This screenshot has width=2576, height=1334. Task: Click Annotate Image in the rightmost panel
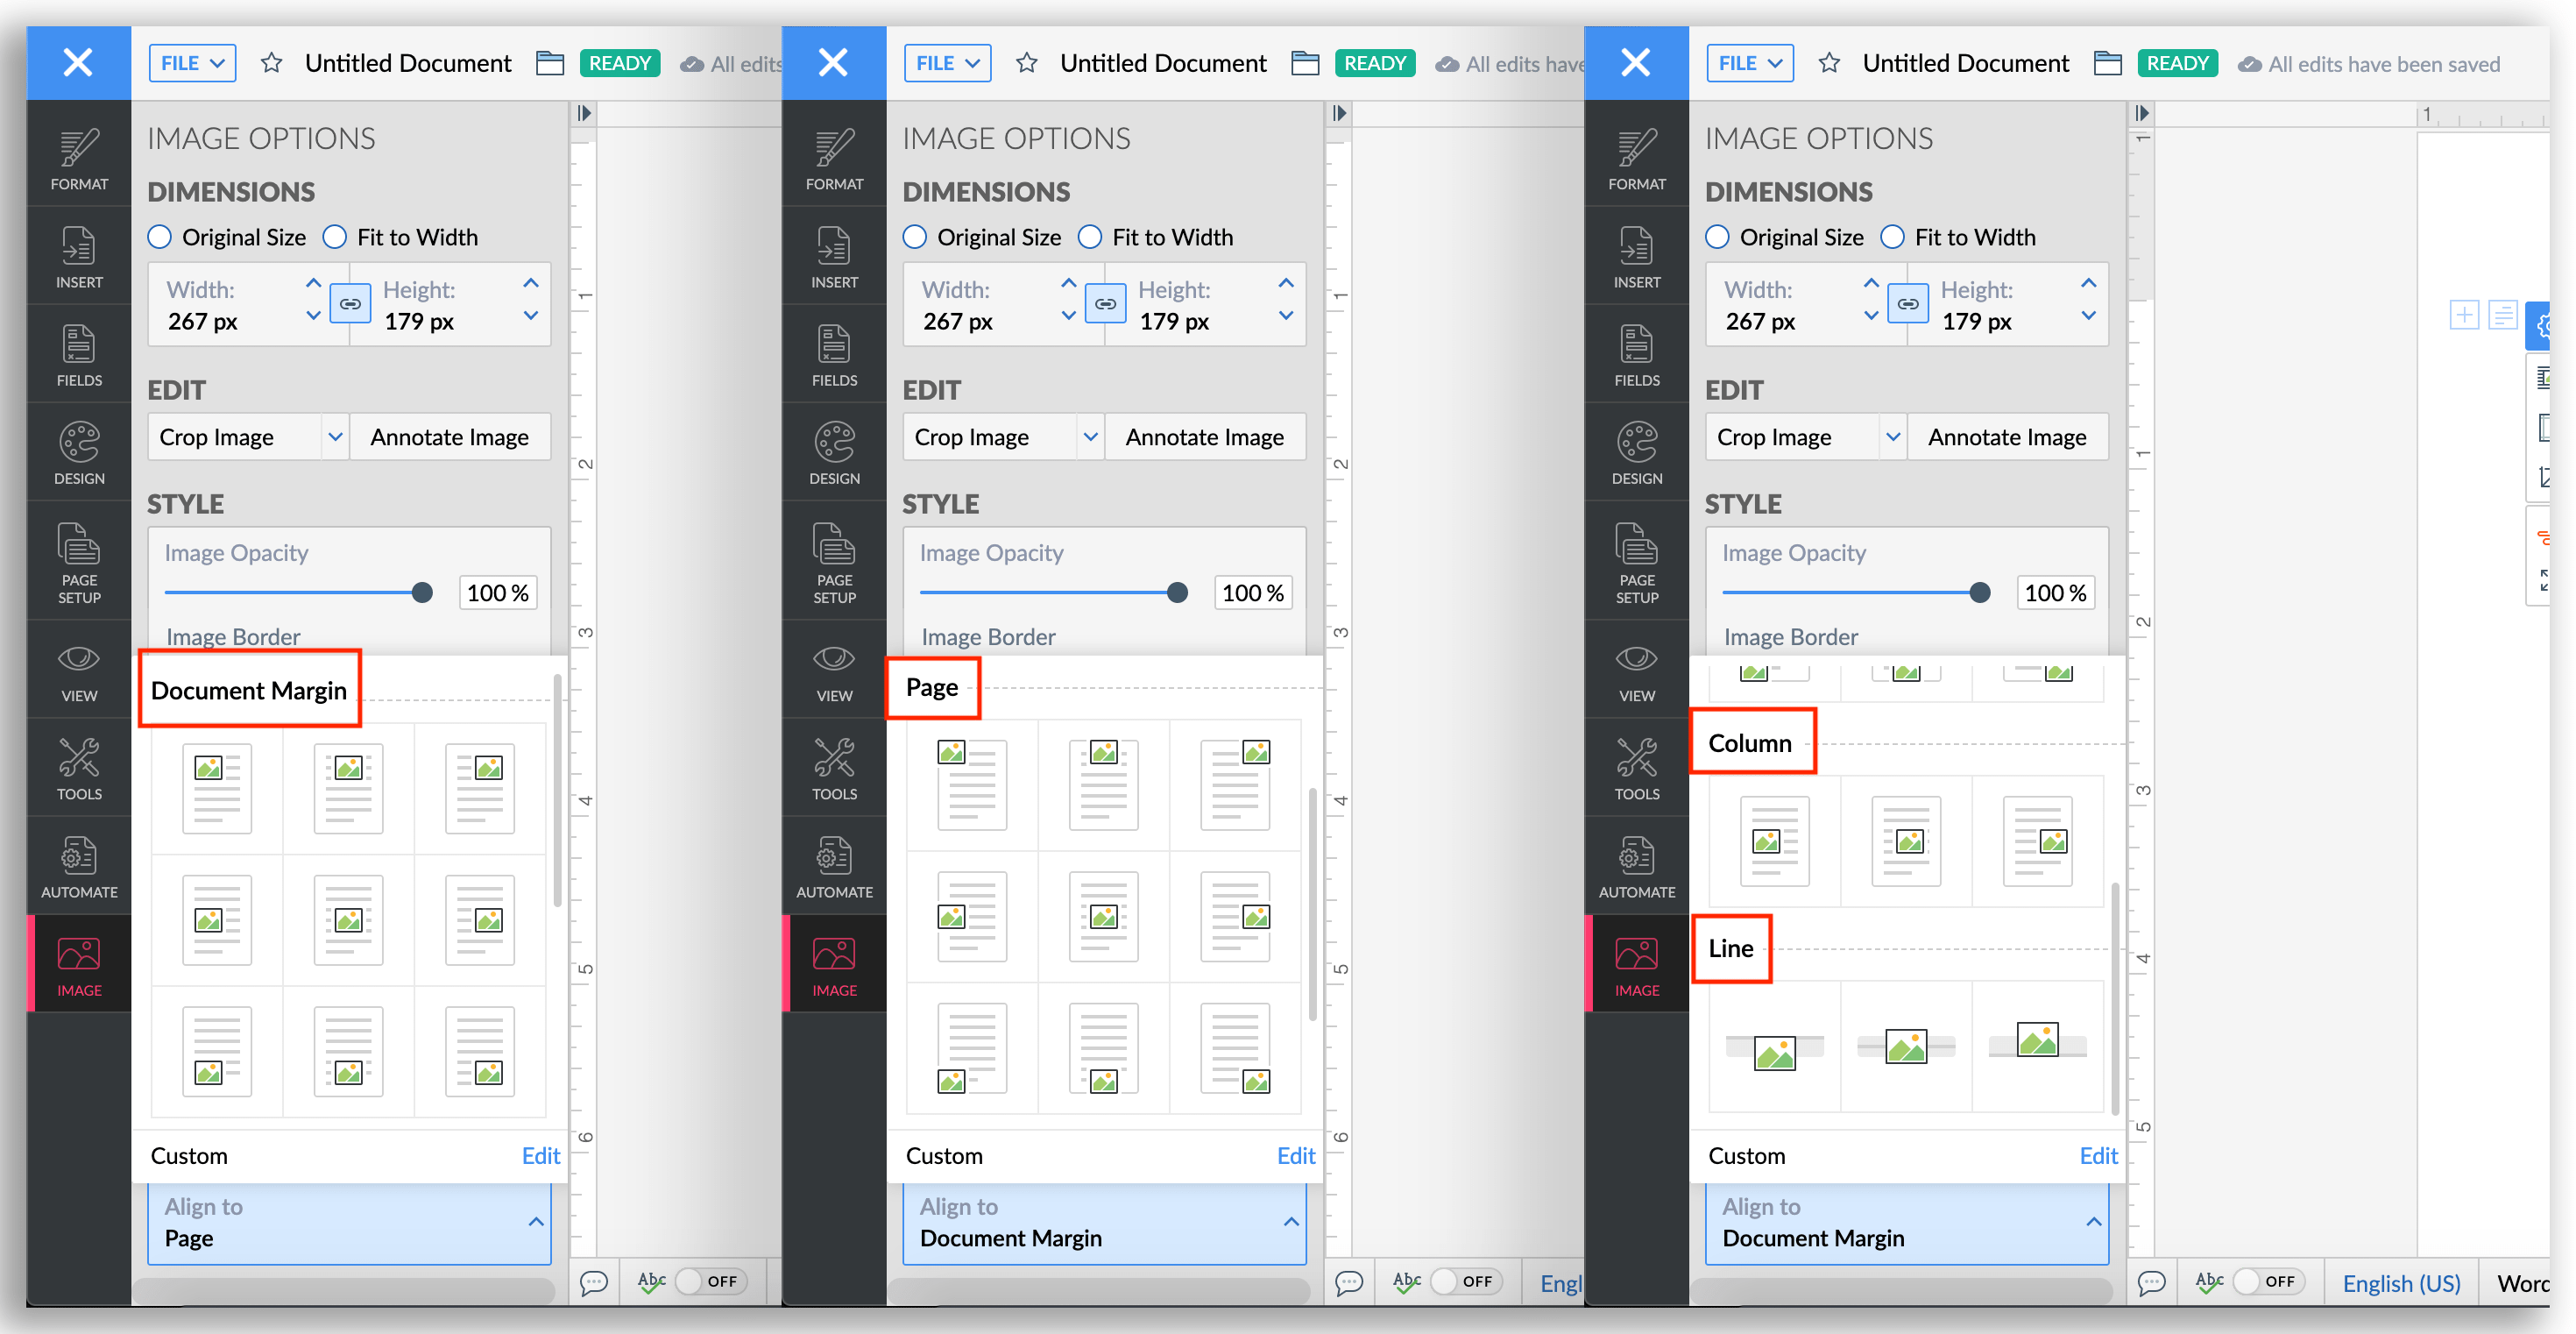pyautogui.click(x=2006, y=437)
